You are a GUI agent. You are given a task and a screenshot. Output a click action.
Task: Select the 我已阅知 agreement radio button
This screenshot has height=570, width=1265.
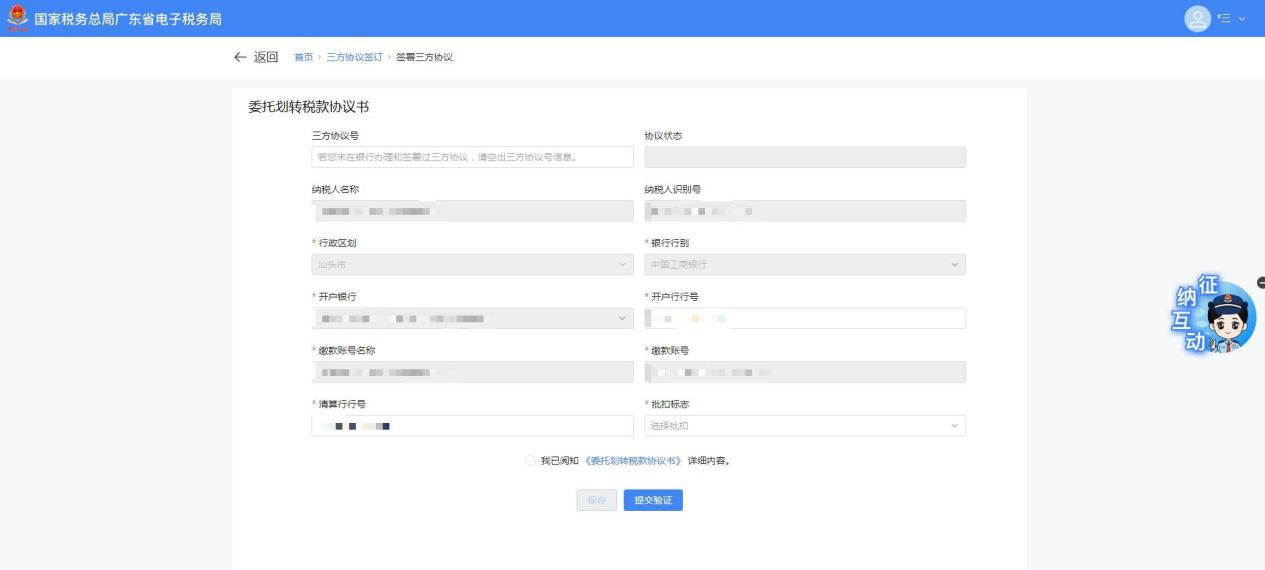tap(530, 461)
